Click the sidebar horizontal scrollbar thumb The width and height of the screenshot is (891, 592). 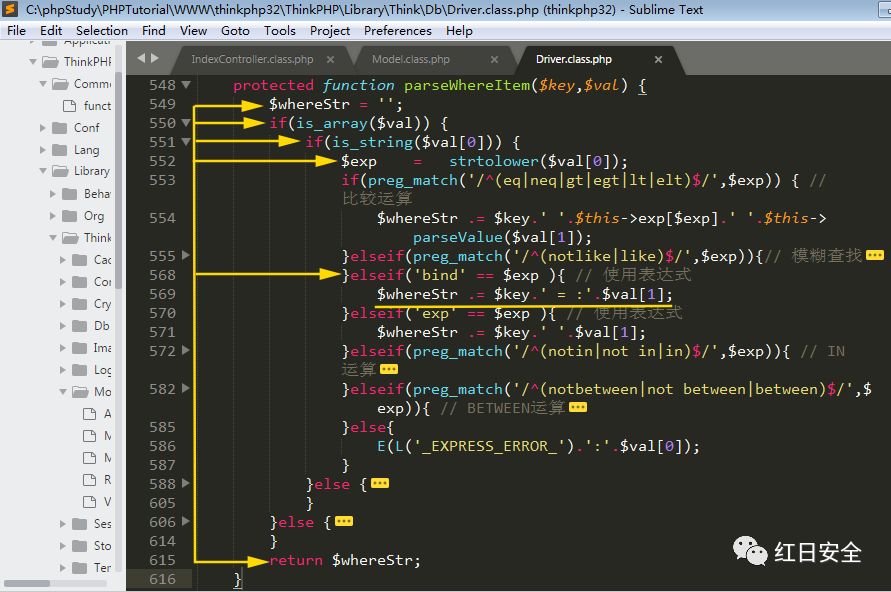tap(27, 583)
